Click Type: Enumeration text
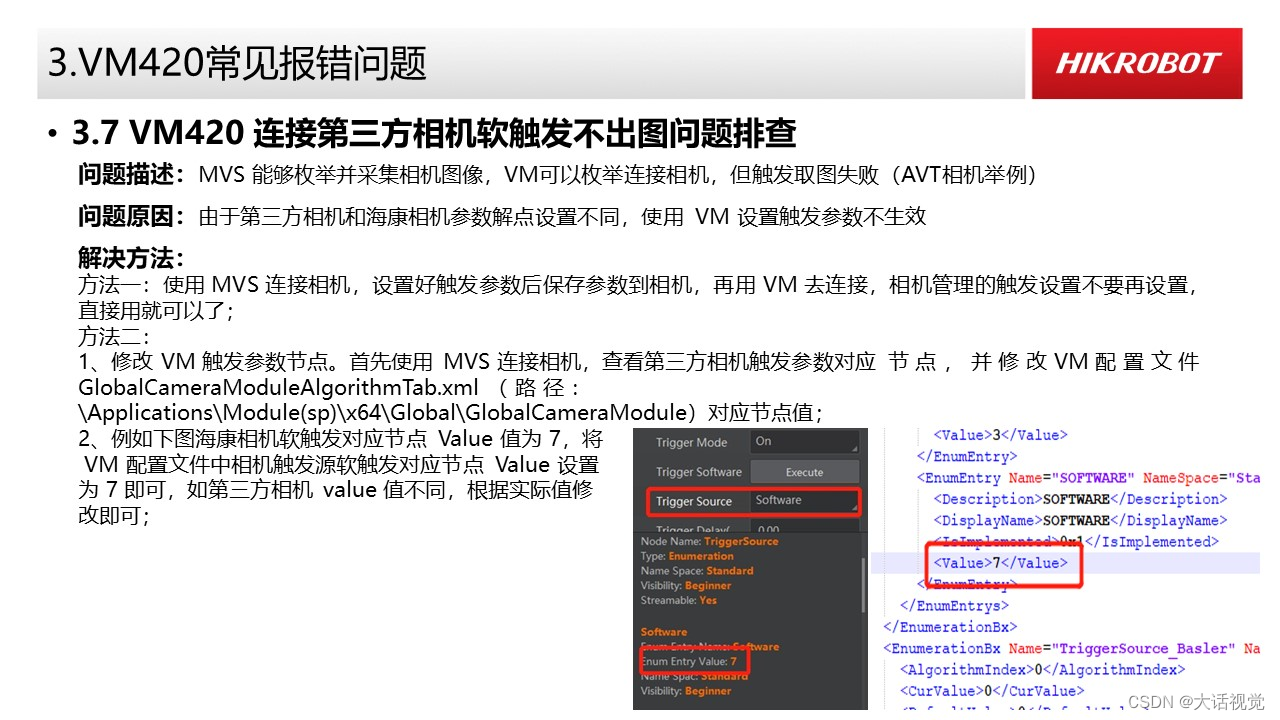 click(x=687, y=556)
